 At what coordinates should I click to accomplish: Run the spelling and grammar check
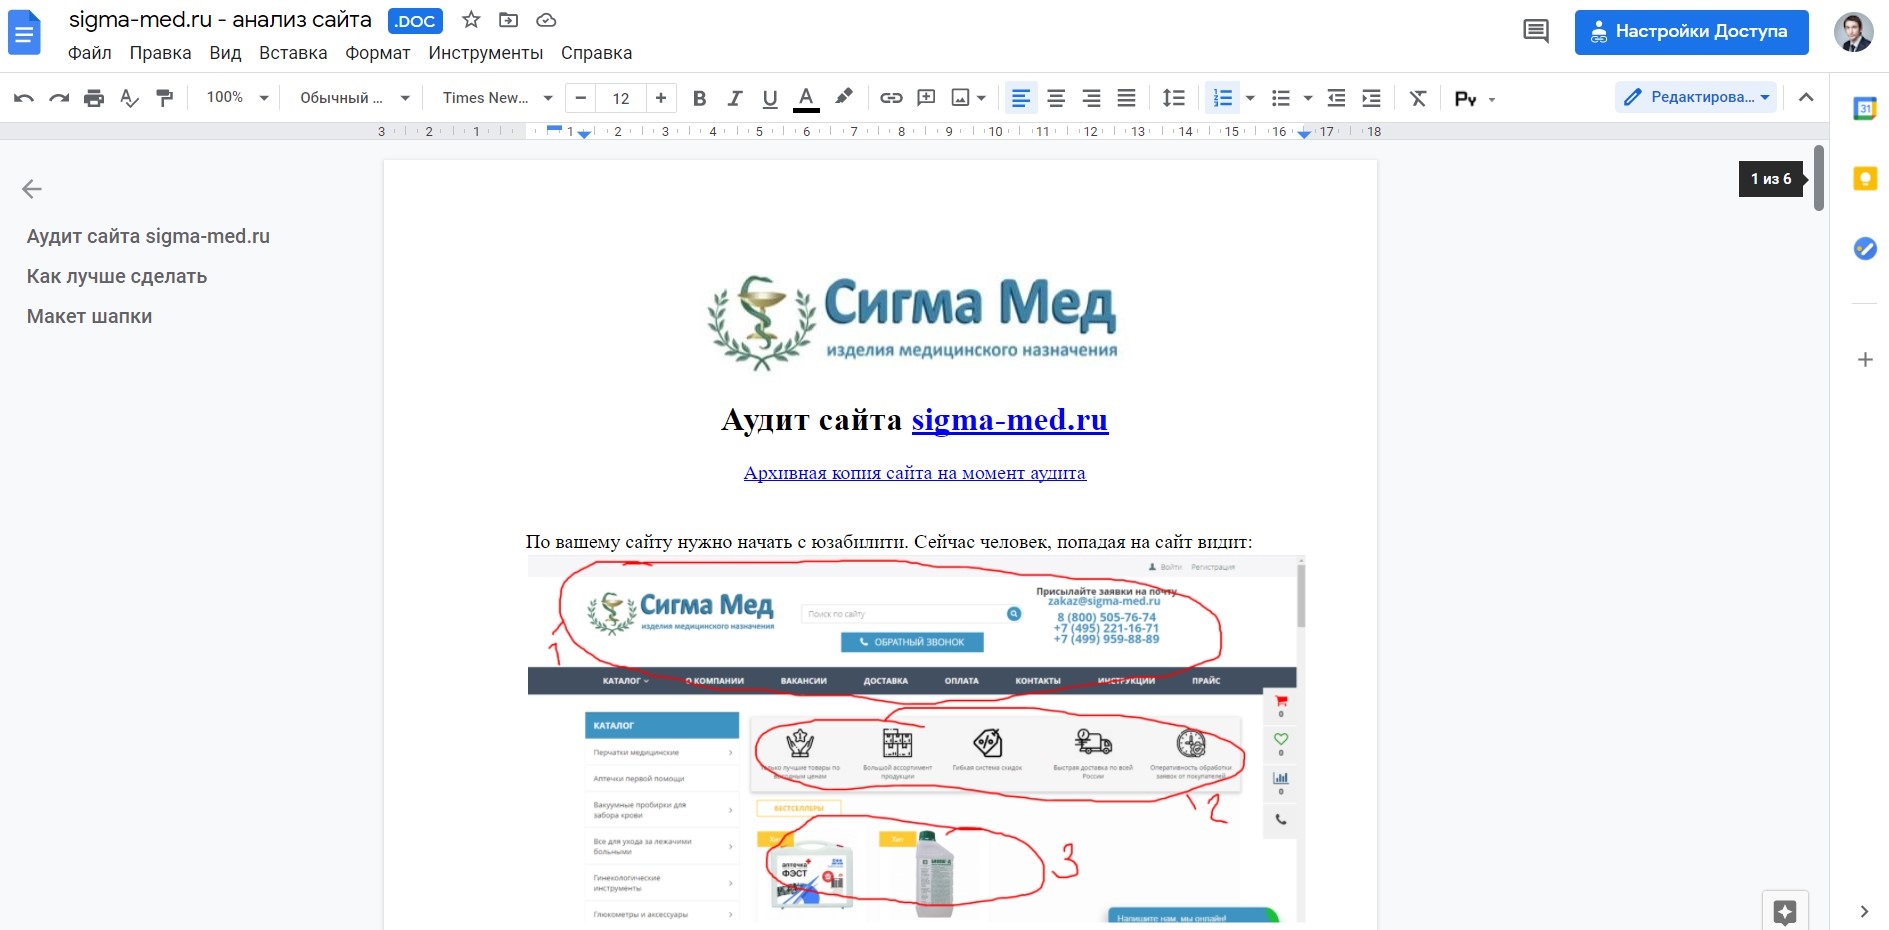130,97
